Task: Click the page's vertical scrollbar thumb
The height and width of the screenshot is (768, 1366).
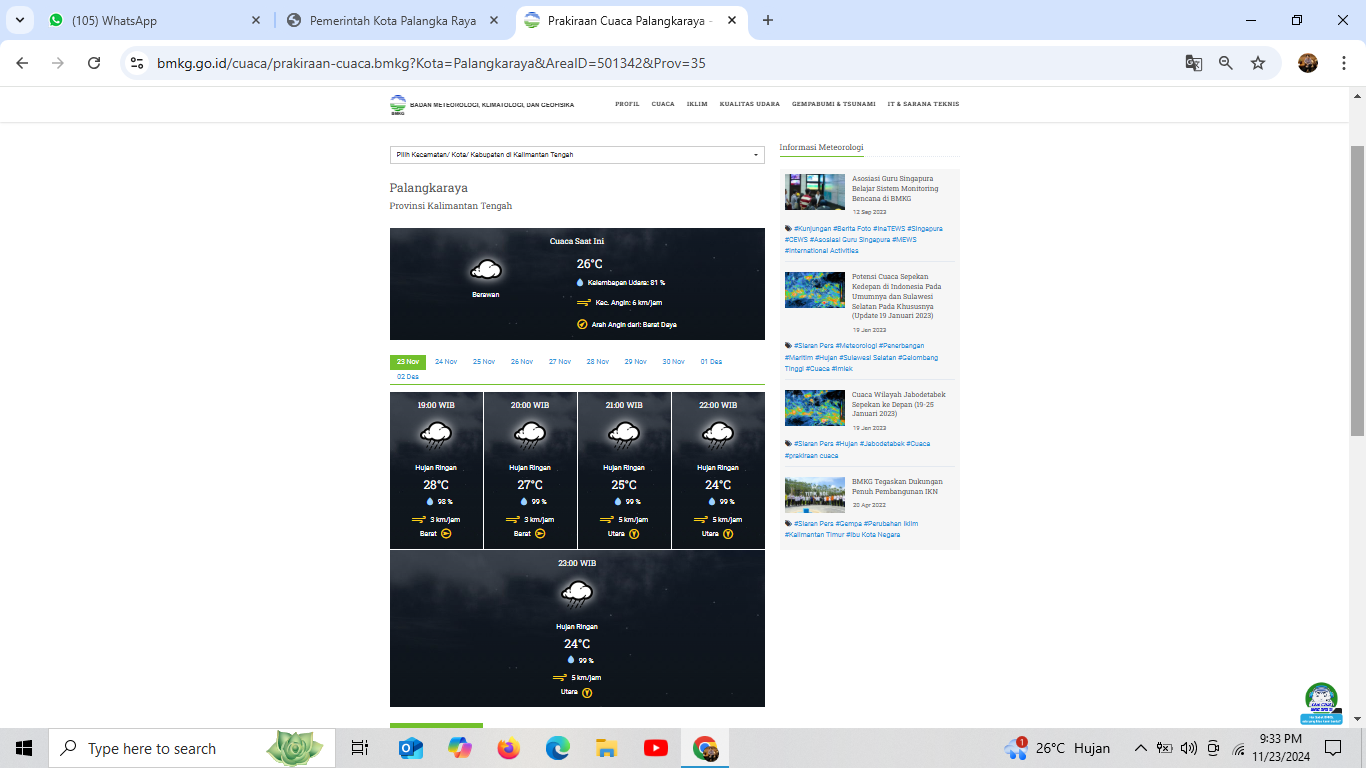Action: pos(1357,290)
